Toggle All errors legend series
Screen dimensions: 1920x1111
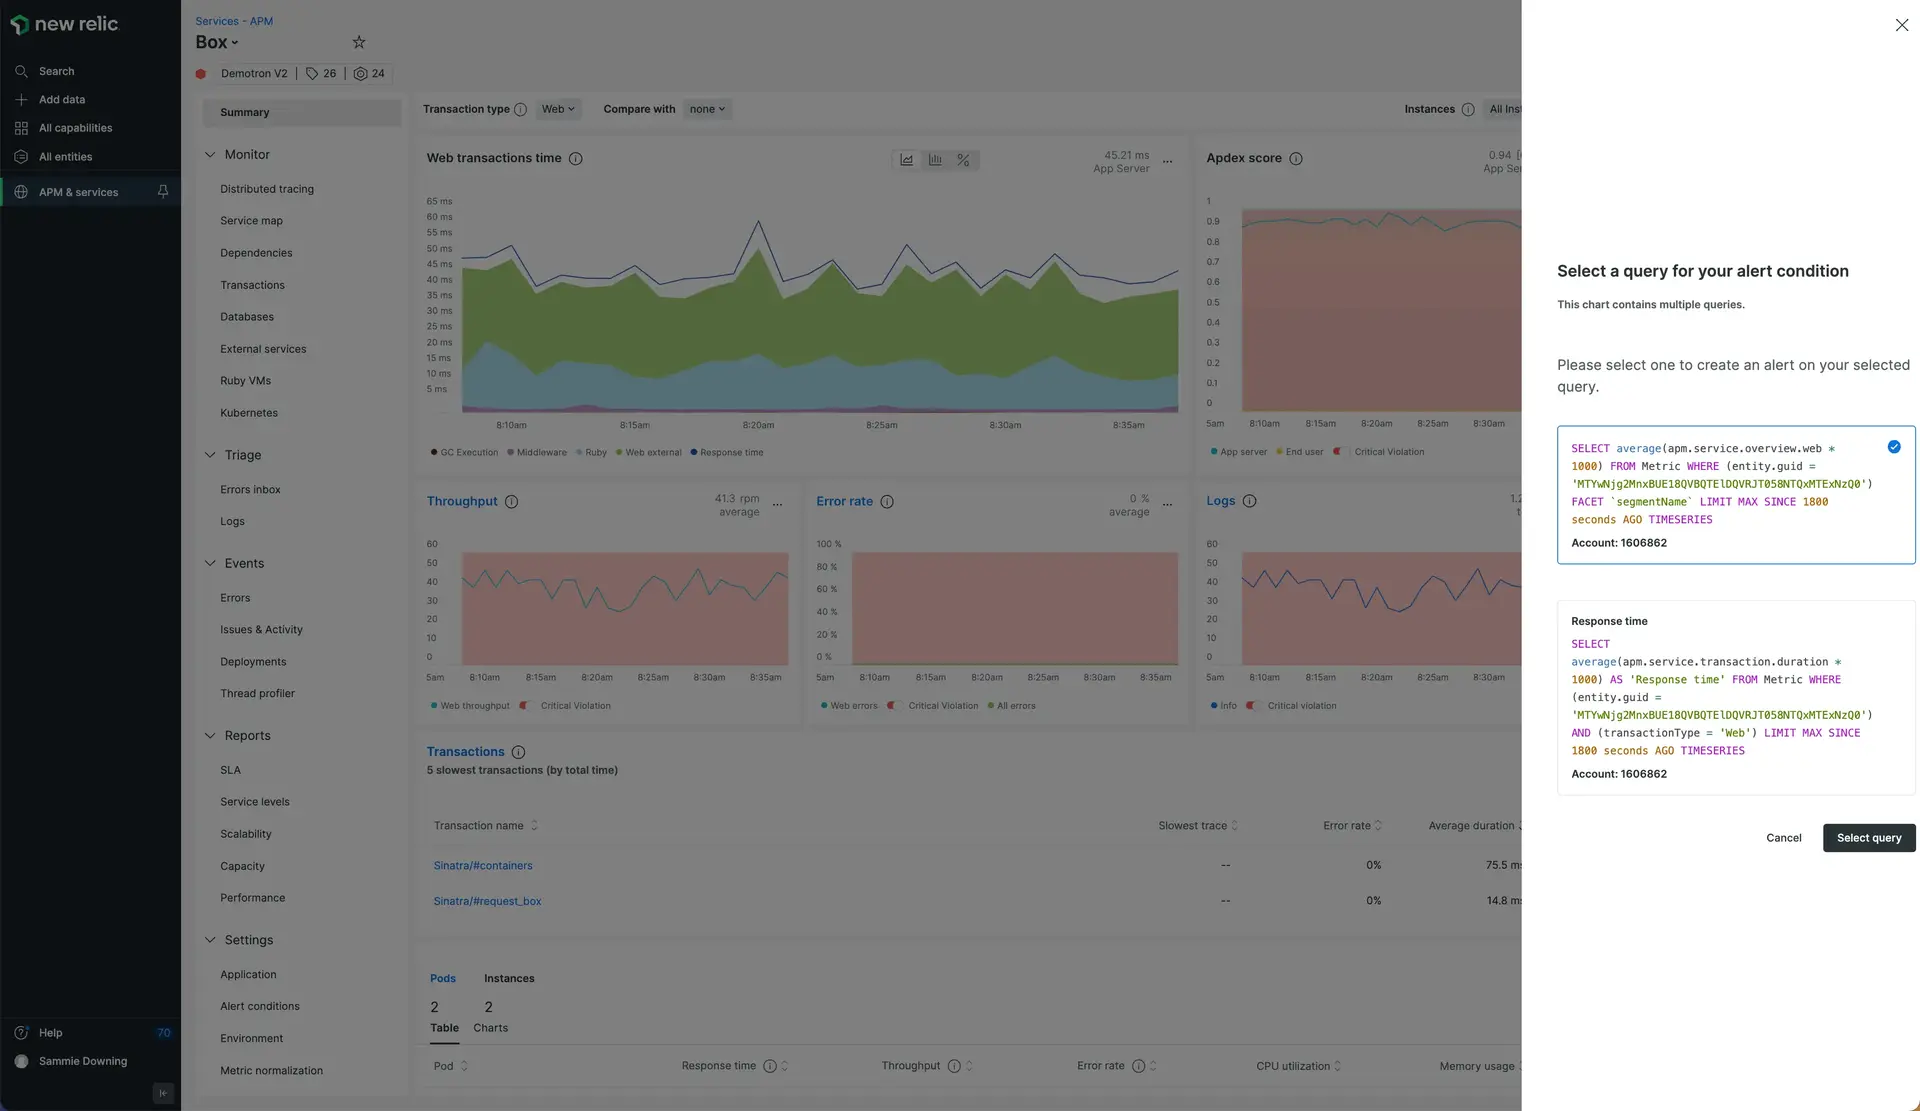(x=1011, y=706)
